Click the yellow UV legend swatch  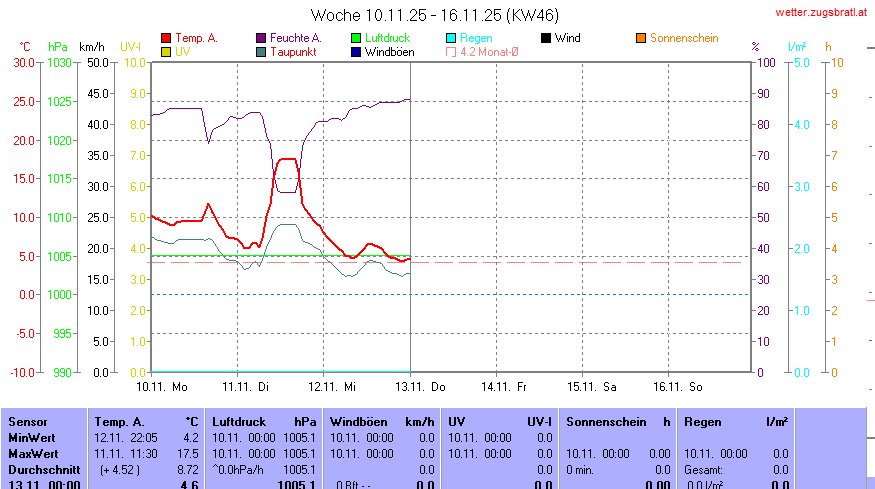pyautogui.click(x=166, y=51)
